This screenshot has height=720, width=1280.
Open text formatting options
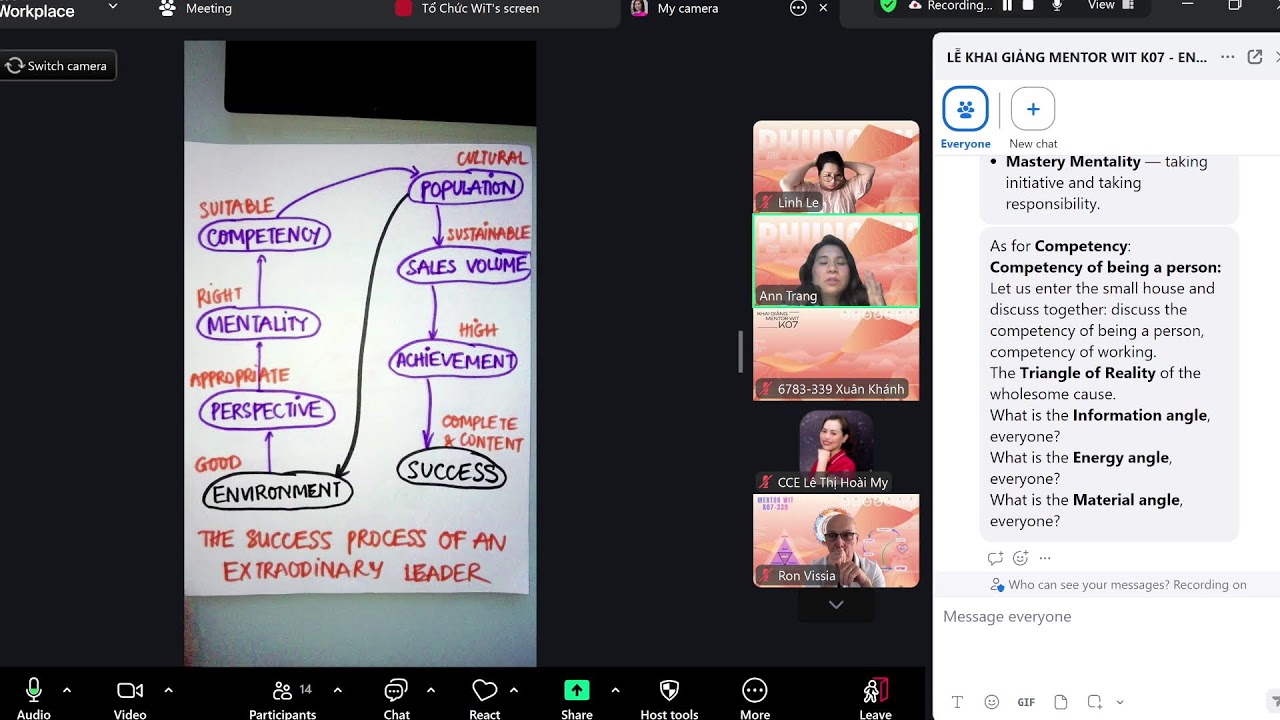(x=957, y=702)
